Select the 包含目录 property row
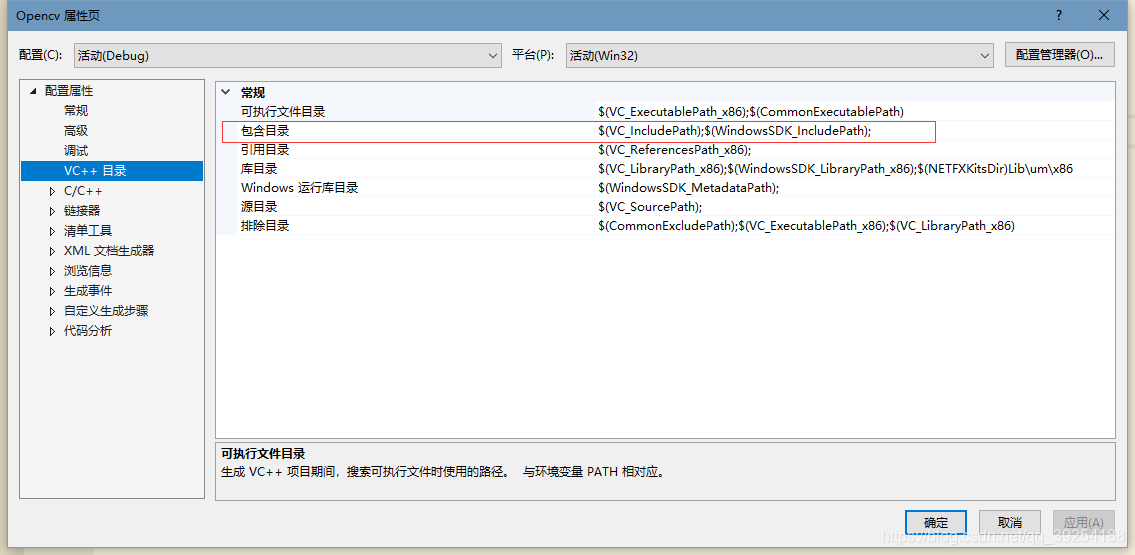This screenshot has width=1135, height=555. [x=665, y=131]
